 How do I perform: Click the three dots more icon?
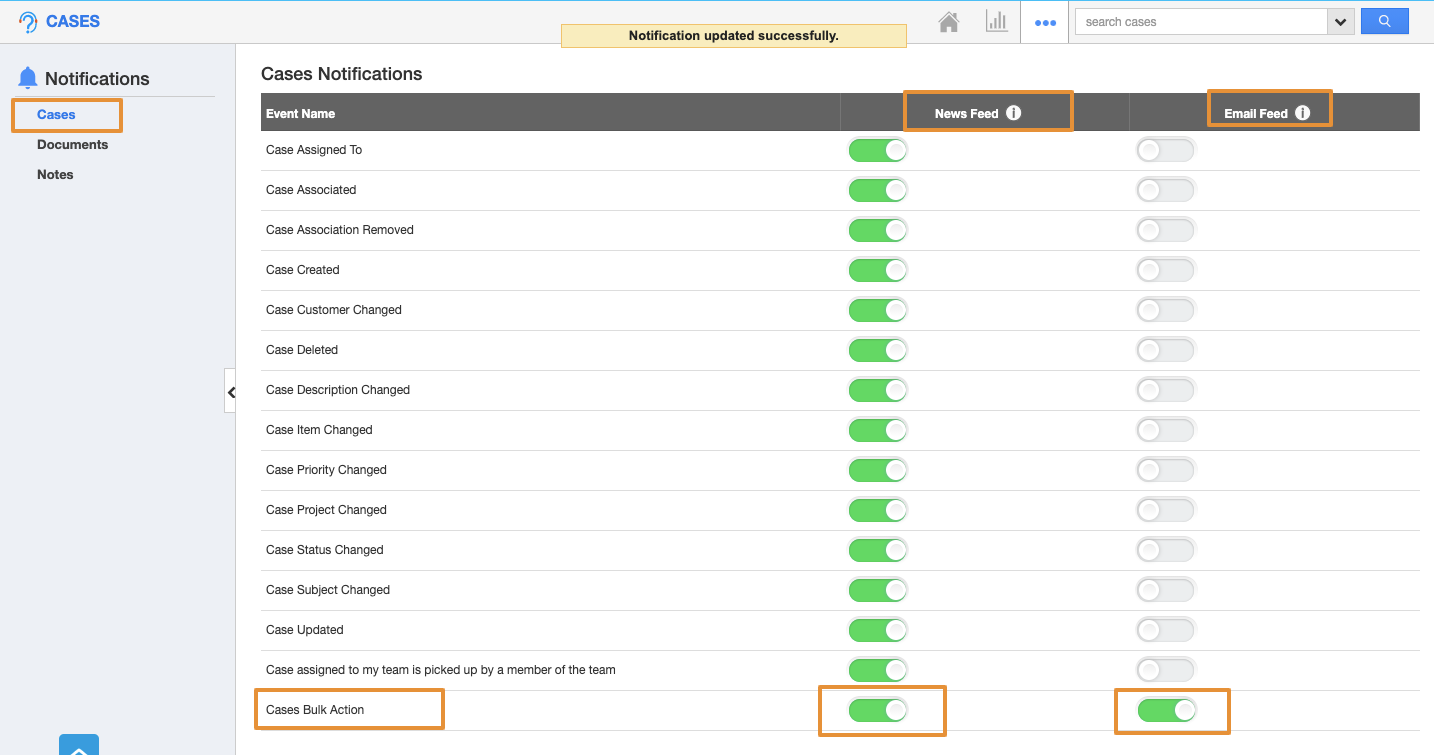(1045, 23)
